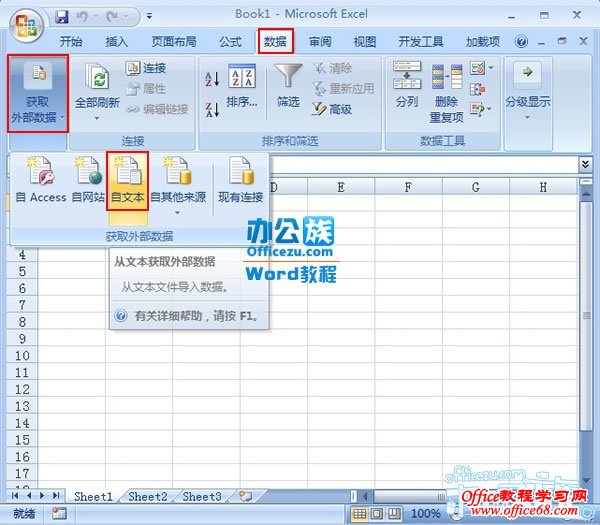Image resolution: width=600 pixels, height=525 pixels.
Task: Select column E header
Action: 341,187
